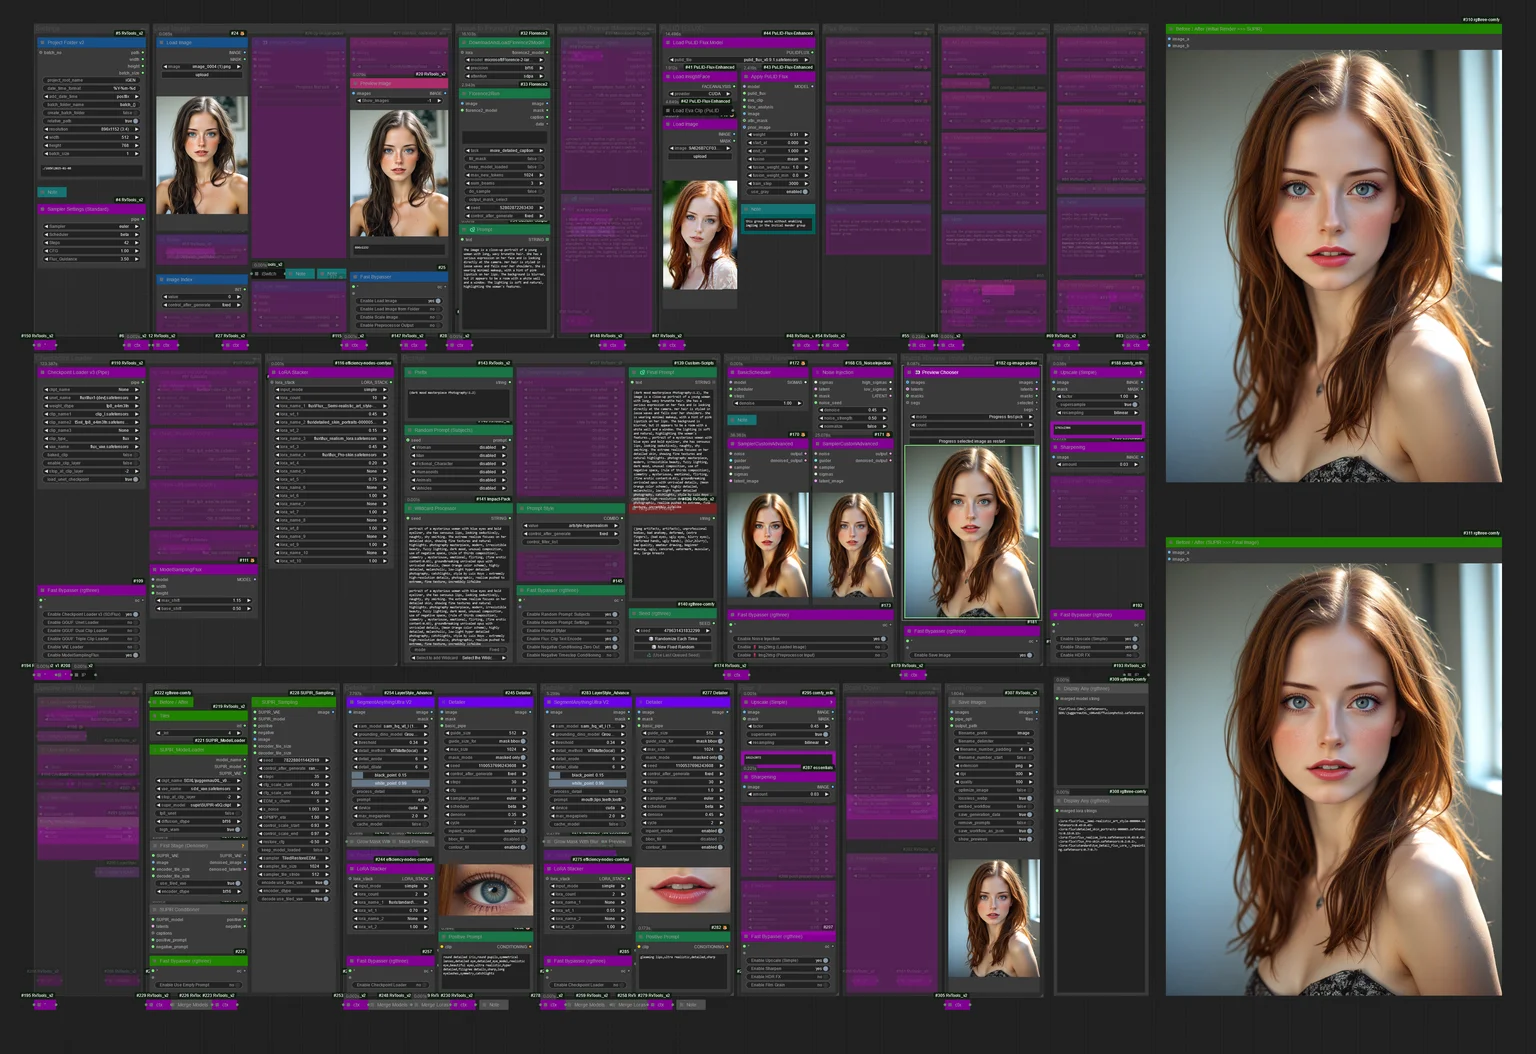This screenshot has width=1536, height=1054.
Task: Collapse the Florence2Run node via its header dot
Action: [x=465, y=94]
